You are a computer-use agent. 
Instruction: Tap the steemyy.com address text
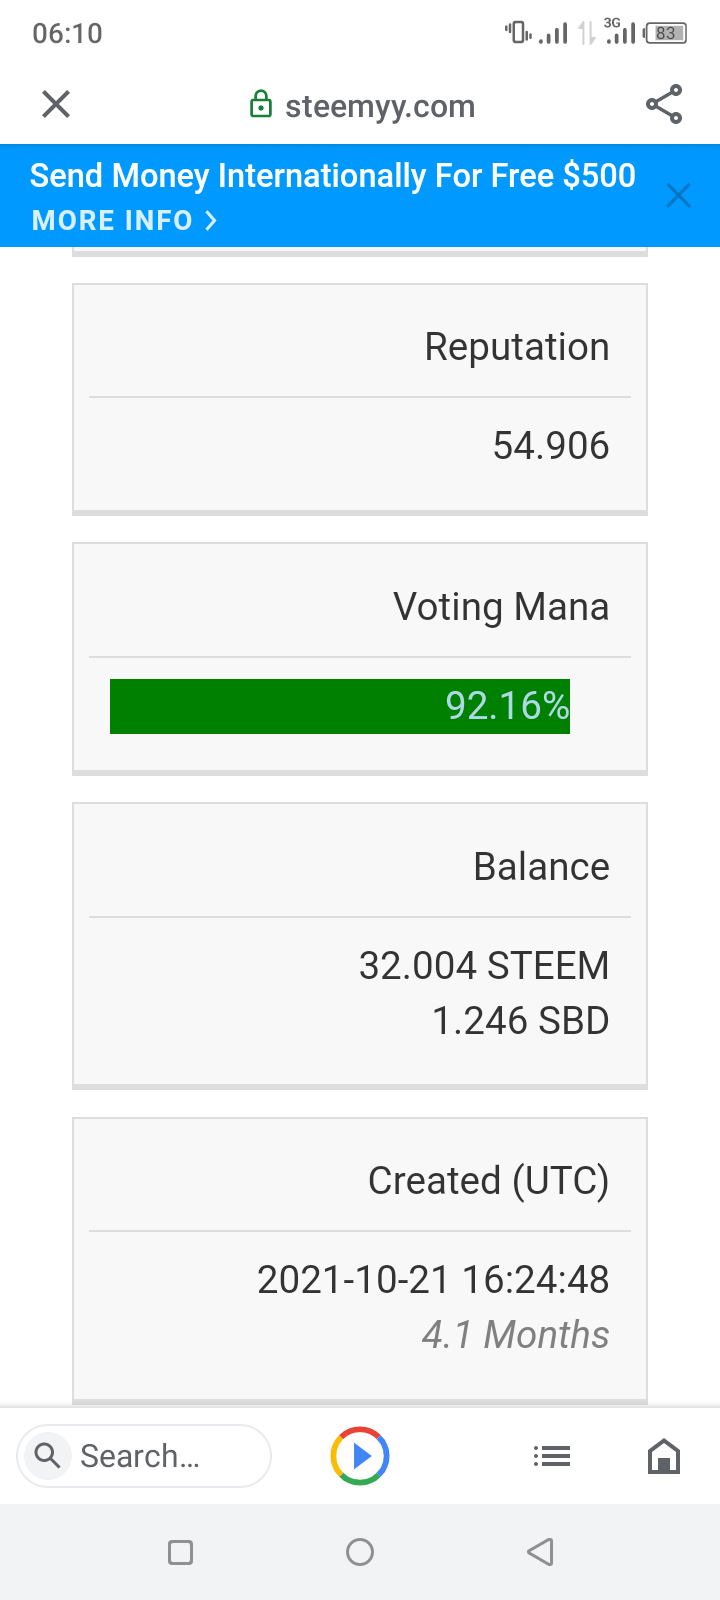tap(380, 106)
